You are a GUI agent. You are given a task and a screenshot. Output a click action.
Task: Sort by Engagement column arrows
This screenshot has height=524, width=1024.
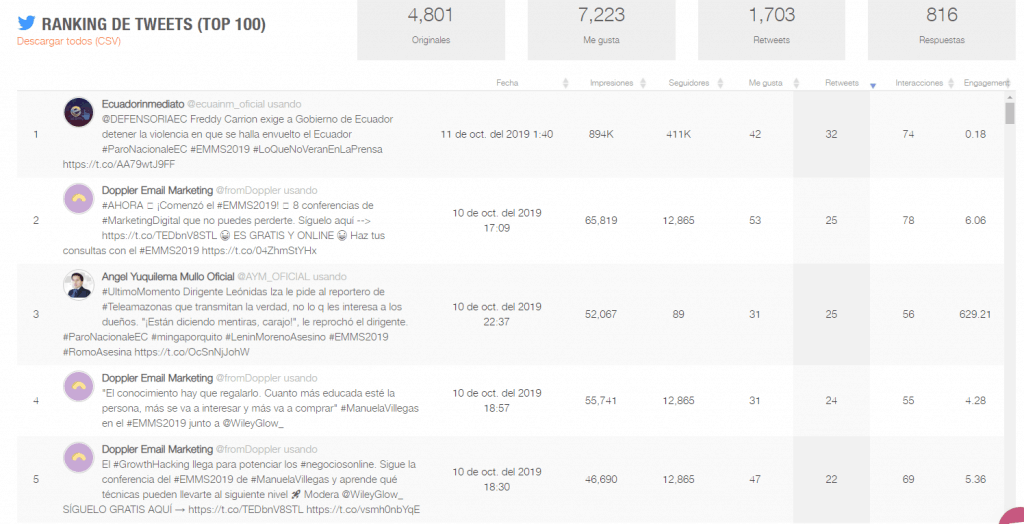[x=1008, y=83]
